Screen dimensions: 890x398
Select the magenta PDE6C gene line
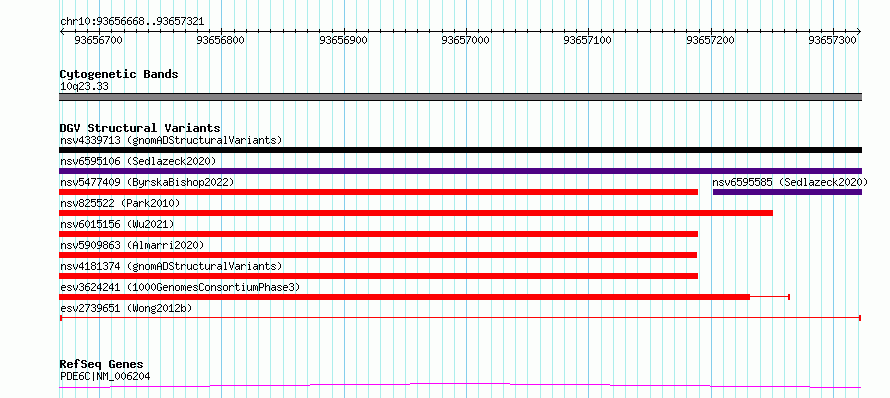point(460,386)
